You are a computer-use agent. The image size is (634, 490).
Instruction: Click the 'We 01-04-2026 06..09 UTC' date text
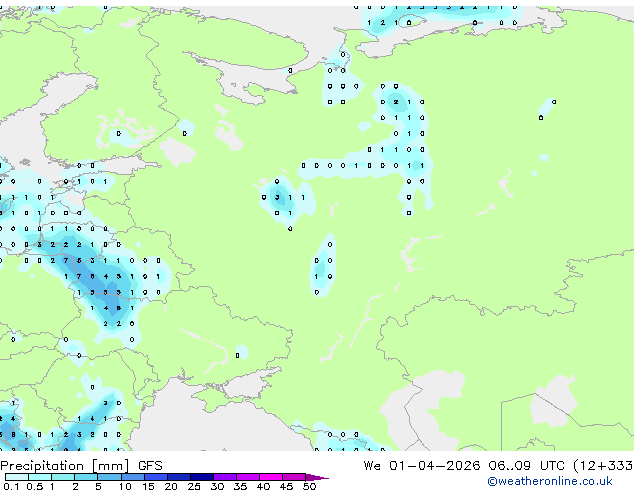click(x=464, y=466)
